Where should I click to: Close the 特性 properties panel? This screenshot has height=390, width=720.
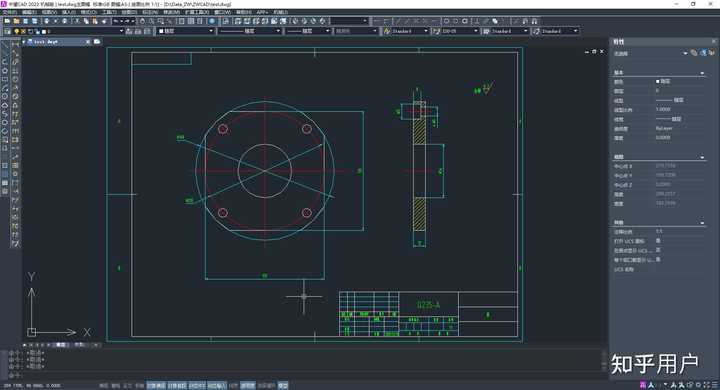[x=714, y=41]
